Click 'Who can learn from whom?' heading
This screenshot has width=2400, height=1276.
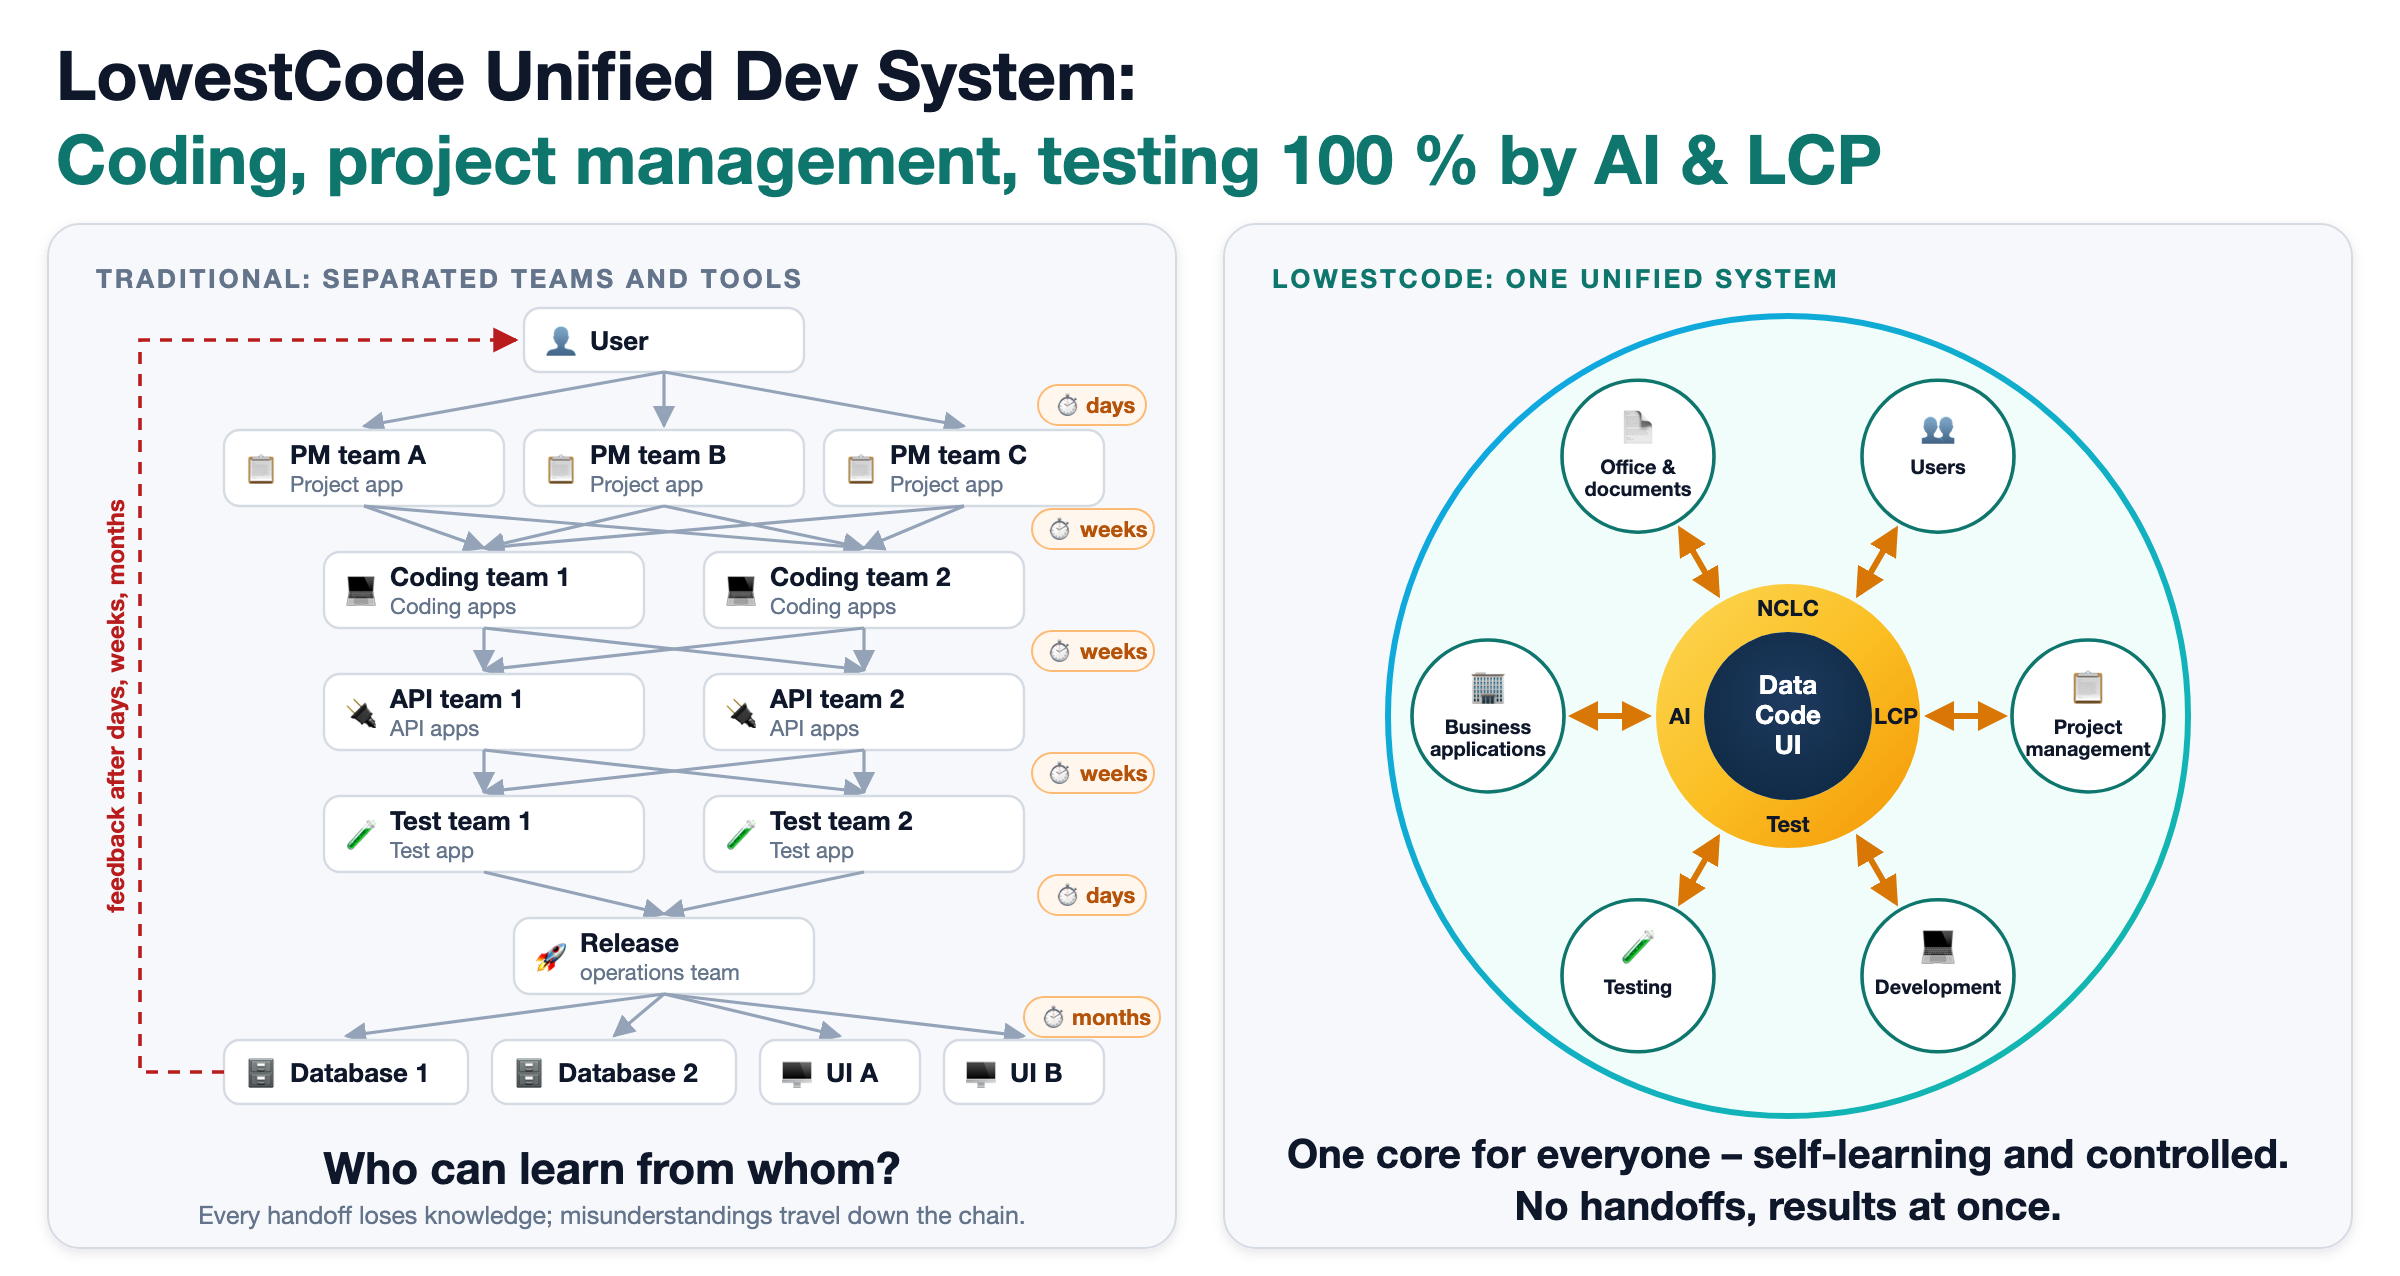[x=612, y=1168]
